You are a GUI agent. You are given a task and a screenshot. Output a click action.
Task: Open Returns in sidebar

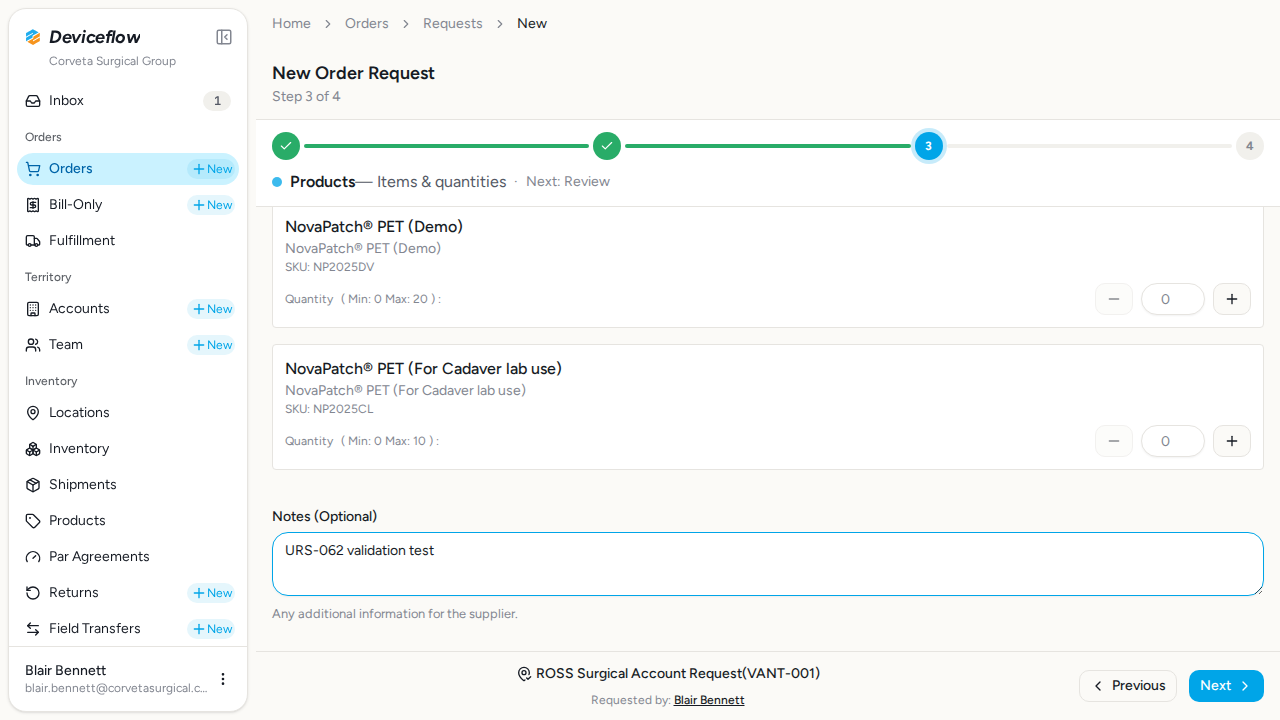128,593
